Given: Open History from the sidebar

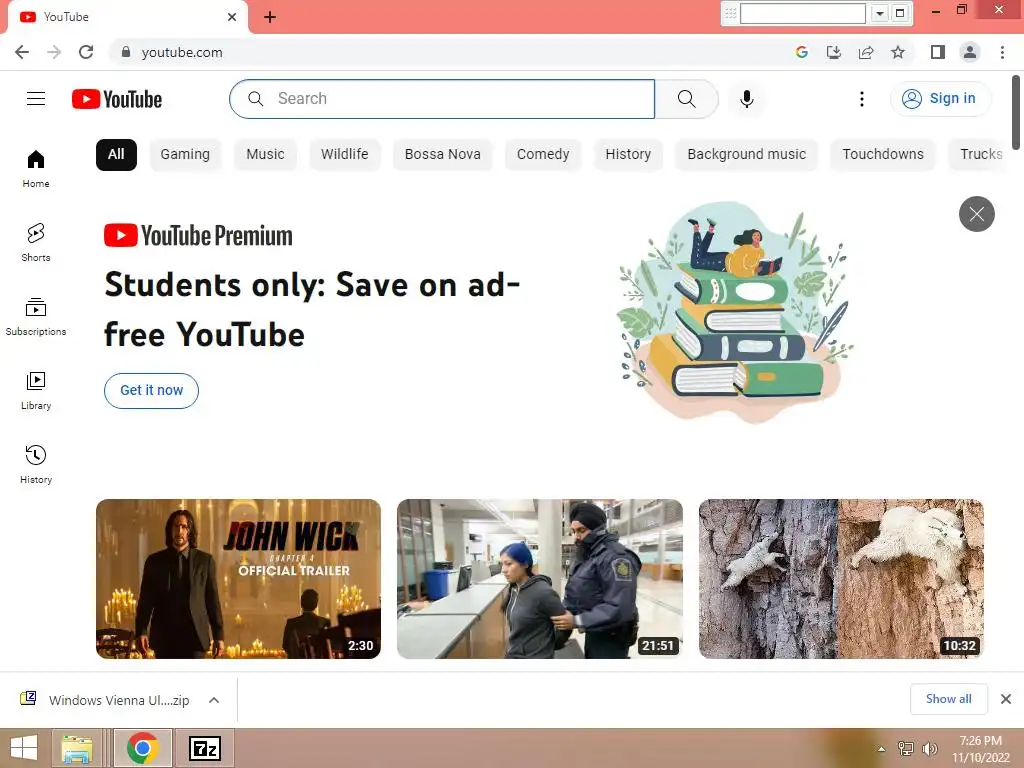Looking at the screenshot, I should (x=36, y=464).
